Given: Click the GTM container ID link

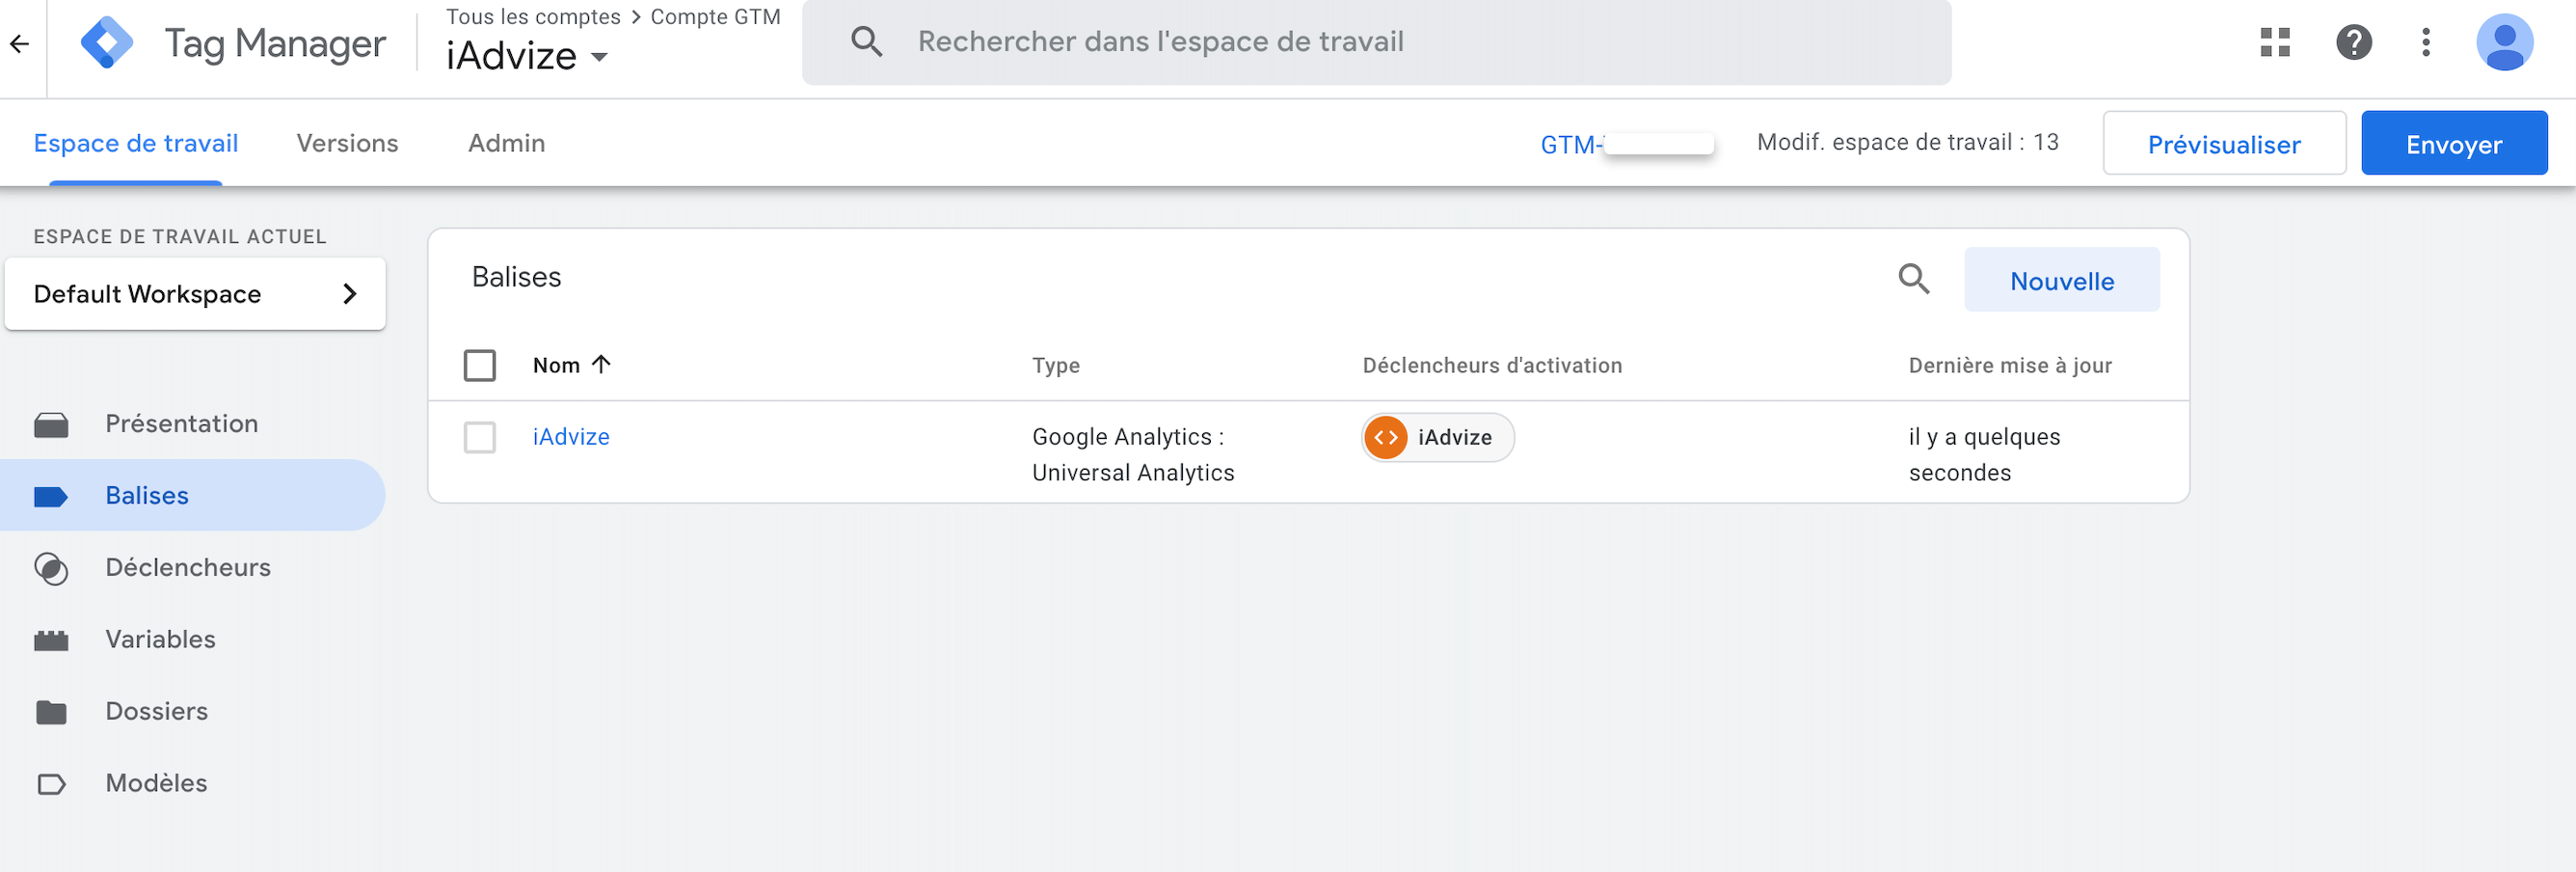Looking at the screenshot, I should click(1626, 144).
